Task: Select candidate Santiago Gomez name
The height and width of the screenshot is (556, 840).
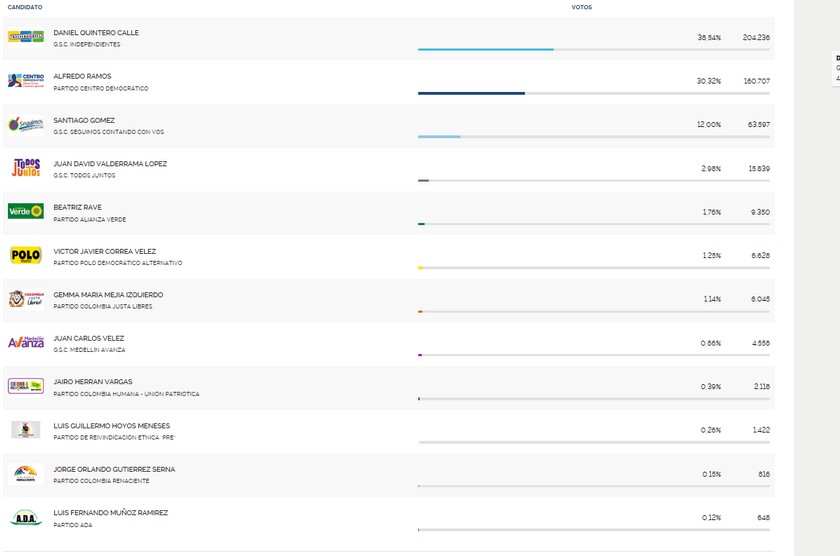Action: click(84, 120)
